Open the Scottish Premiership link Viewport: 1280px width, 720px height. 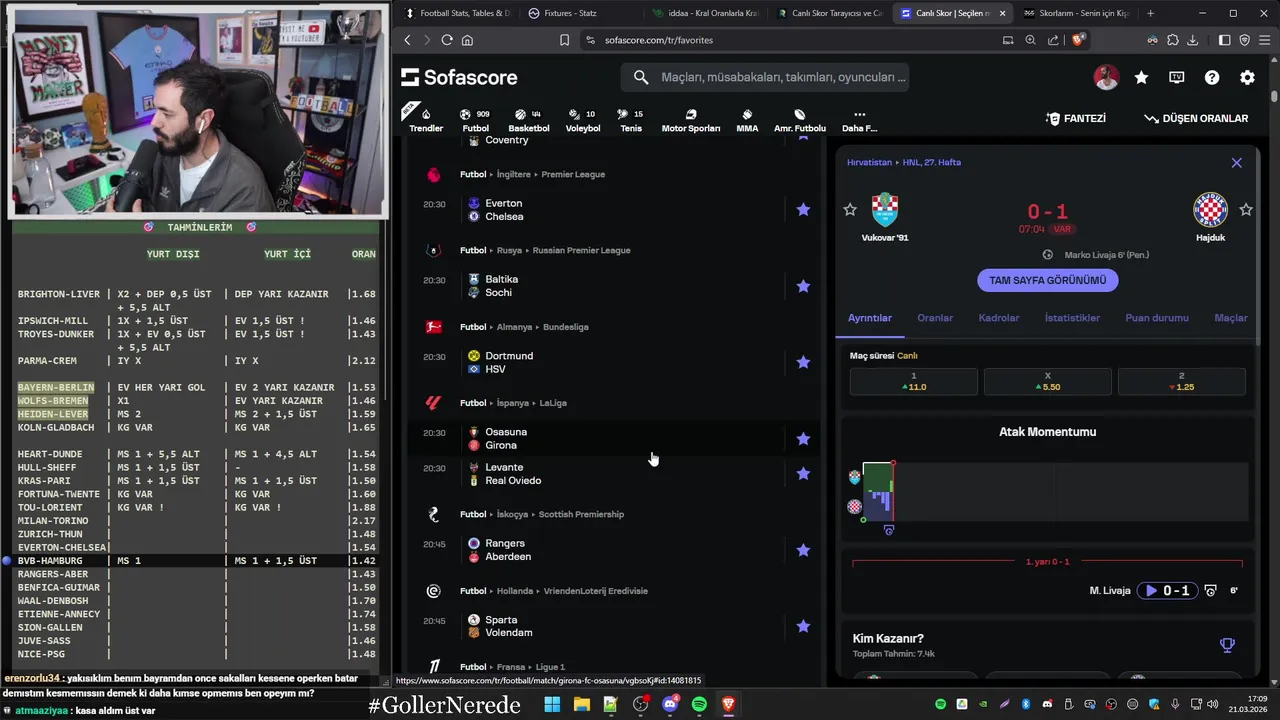point(581,514)
